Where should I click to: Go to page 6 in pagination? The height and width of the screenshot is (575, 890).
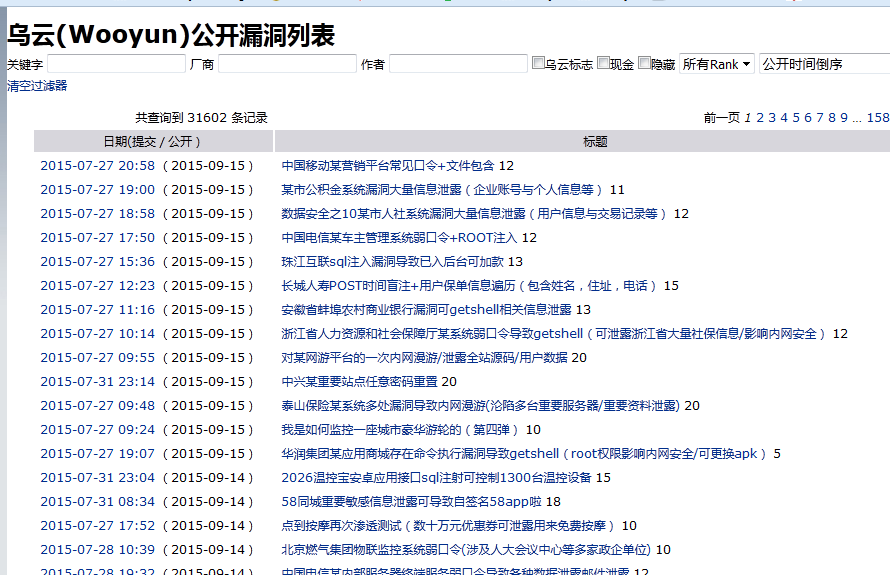[808, 117]
